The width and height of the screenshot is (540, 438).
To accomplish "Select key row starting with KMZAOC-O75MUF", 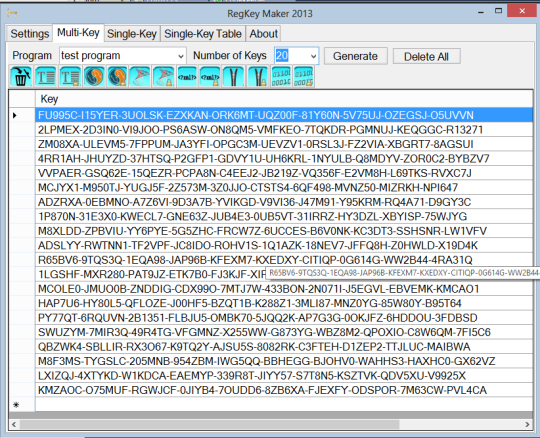I will 284,390.
